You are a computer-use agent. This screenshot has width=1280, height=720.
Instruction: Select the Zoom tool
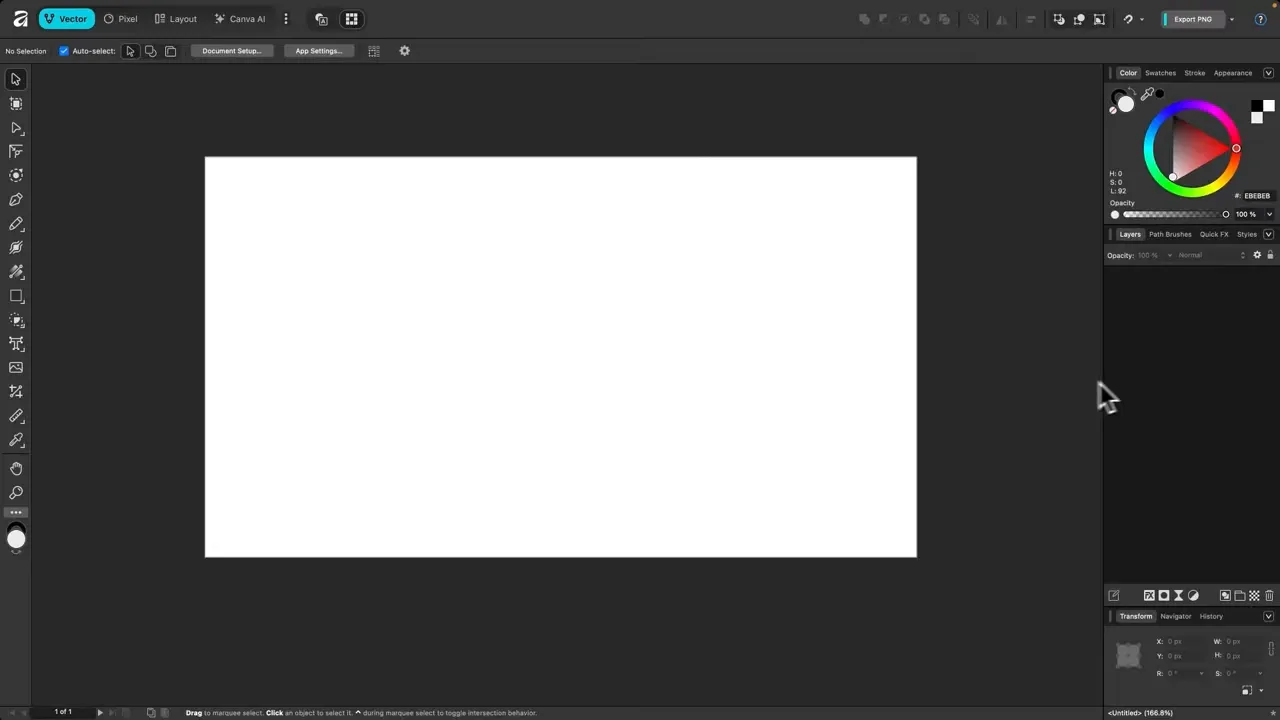tap(16, 492)
